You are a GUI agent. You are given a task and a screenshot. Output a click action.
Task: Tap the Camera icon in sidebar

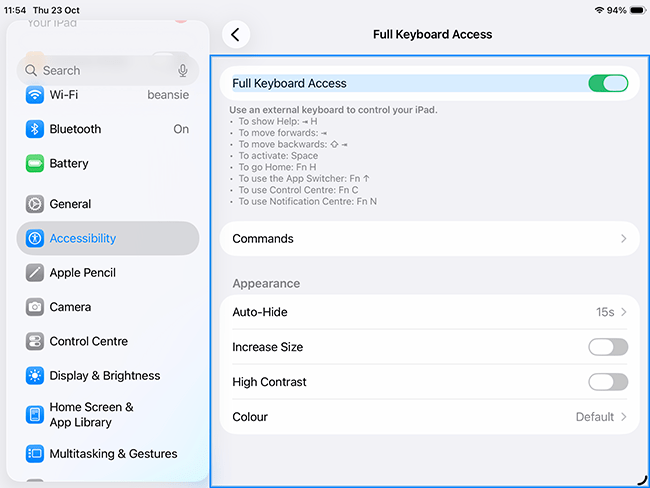(35, 307)
